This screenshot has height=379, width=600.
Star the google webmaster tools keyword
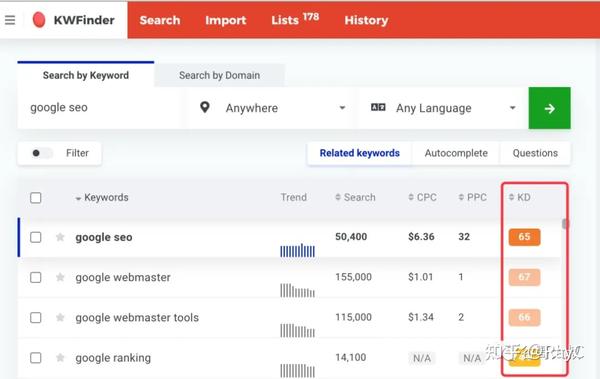click(60, 317)
